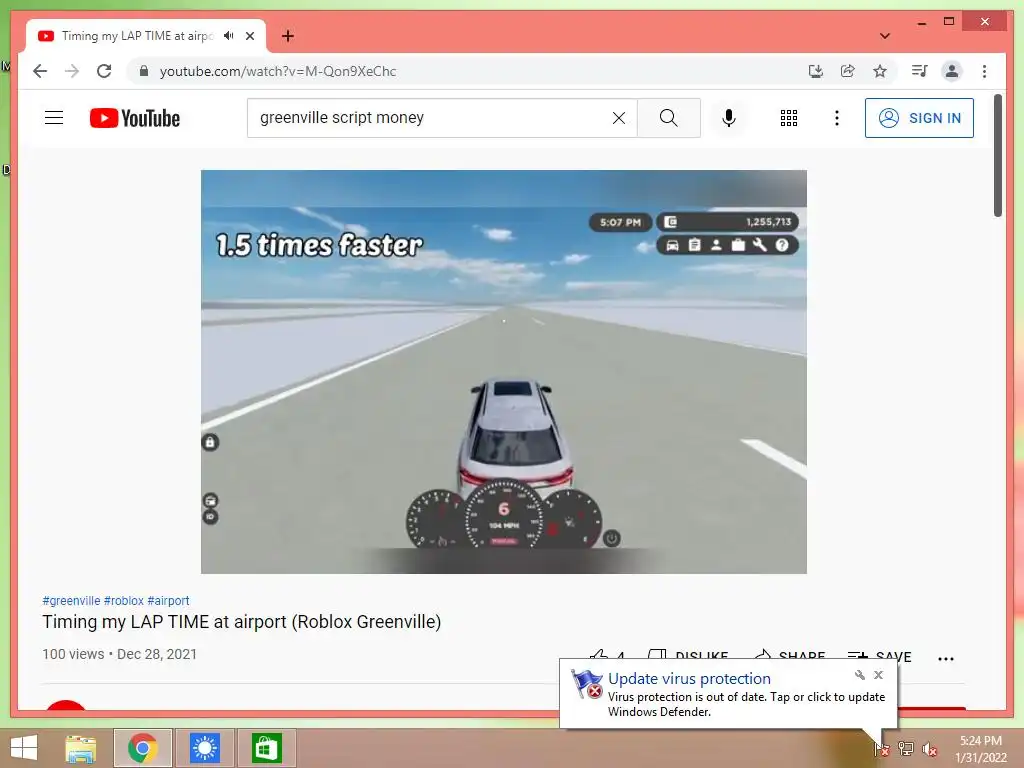
Task: Open the YouTube hamburger guide menu
Action: click(x=54, y=118)
